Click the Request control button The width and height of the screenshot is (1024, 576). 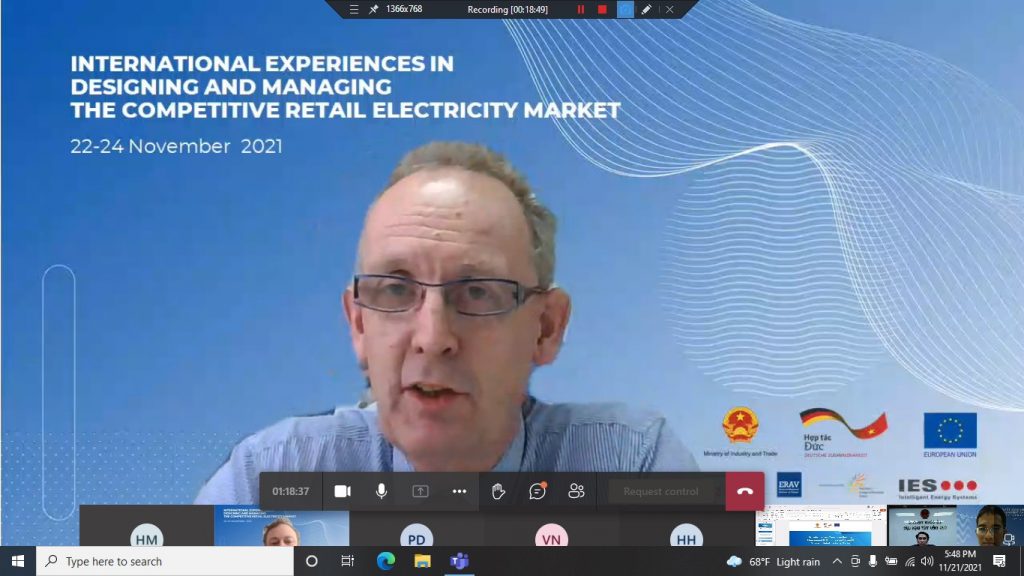[661, 491]
